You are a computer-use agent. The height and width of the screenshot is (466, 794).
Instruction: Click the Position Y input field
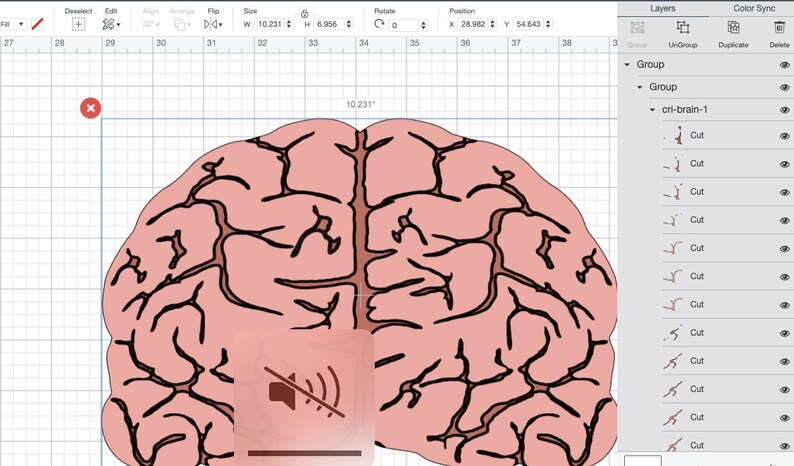[x=529, y=24]
